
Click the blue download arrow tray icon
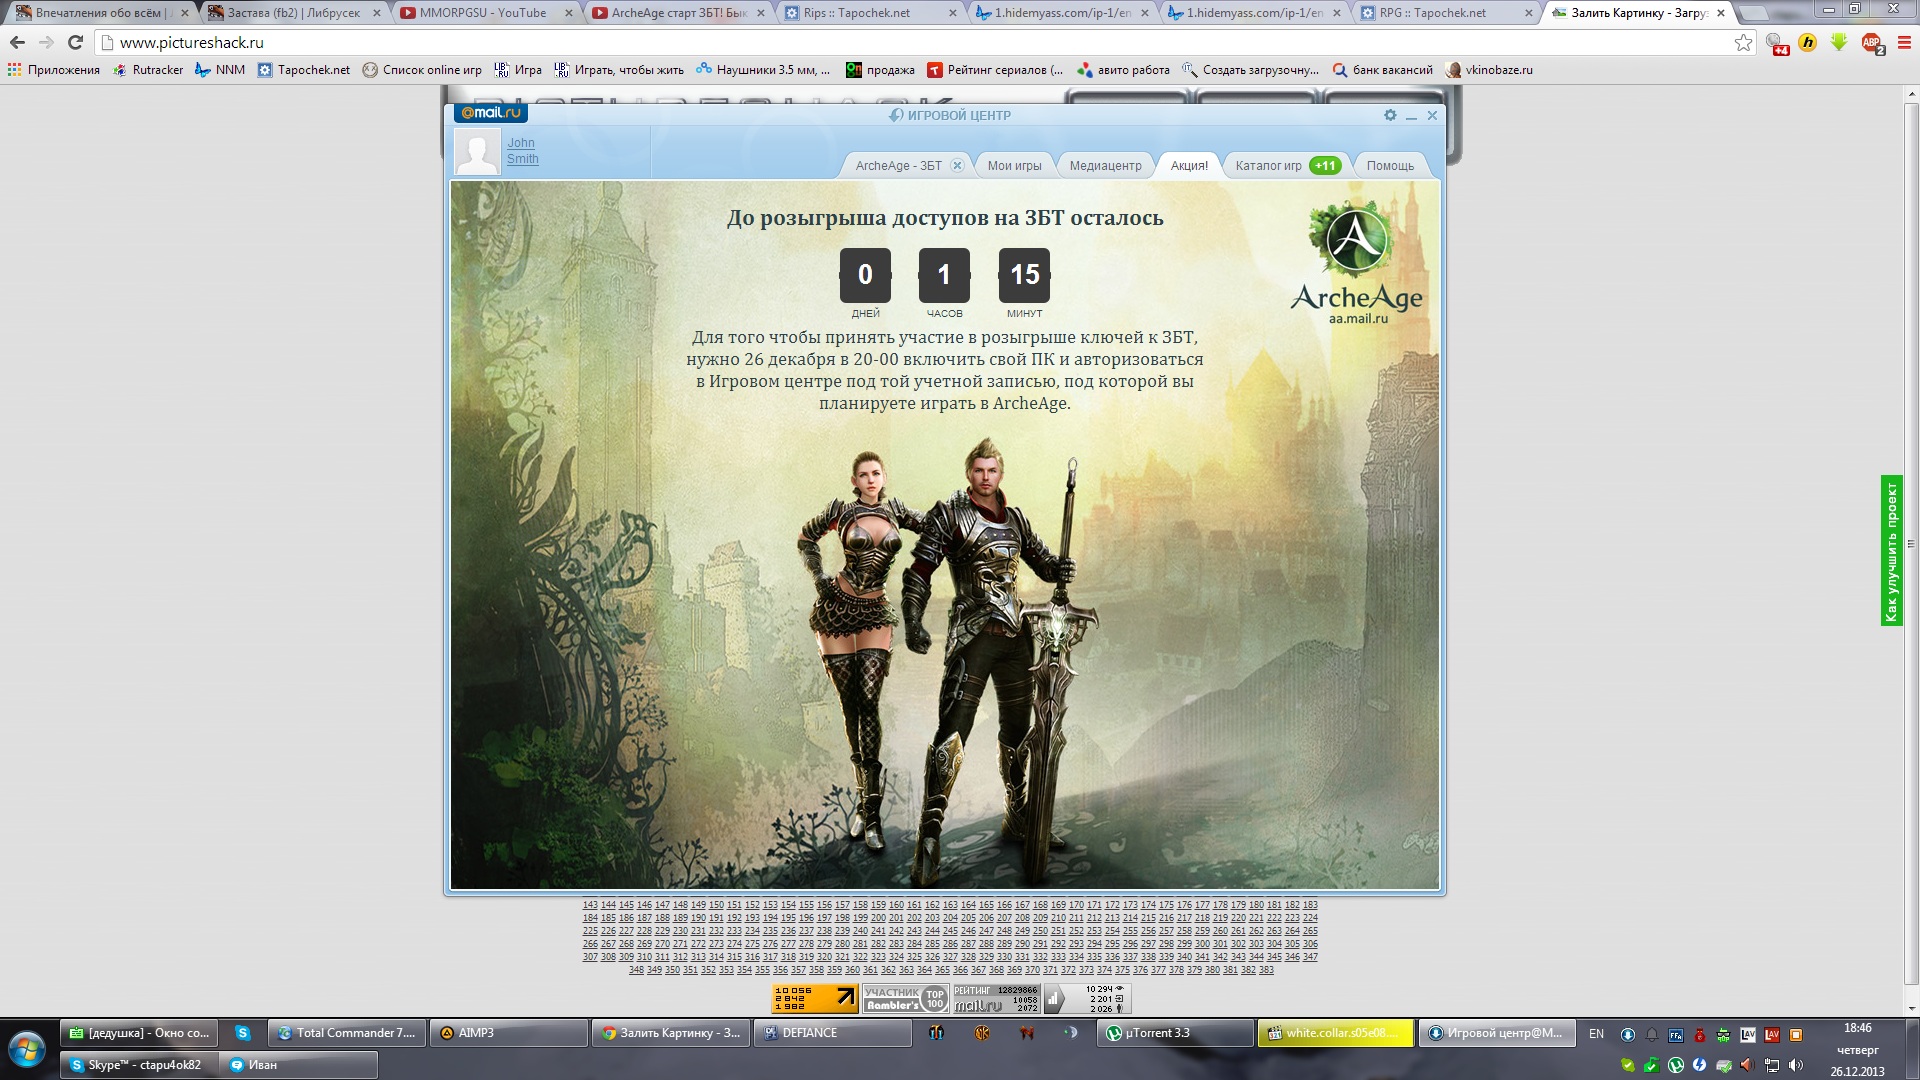pos(1628,1035)
